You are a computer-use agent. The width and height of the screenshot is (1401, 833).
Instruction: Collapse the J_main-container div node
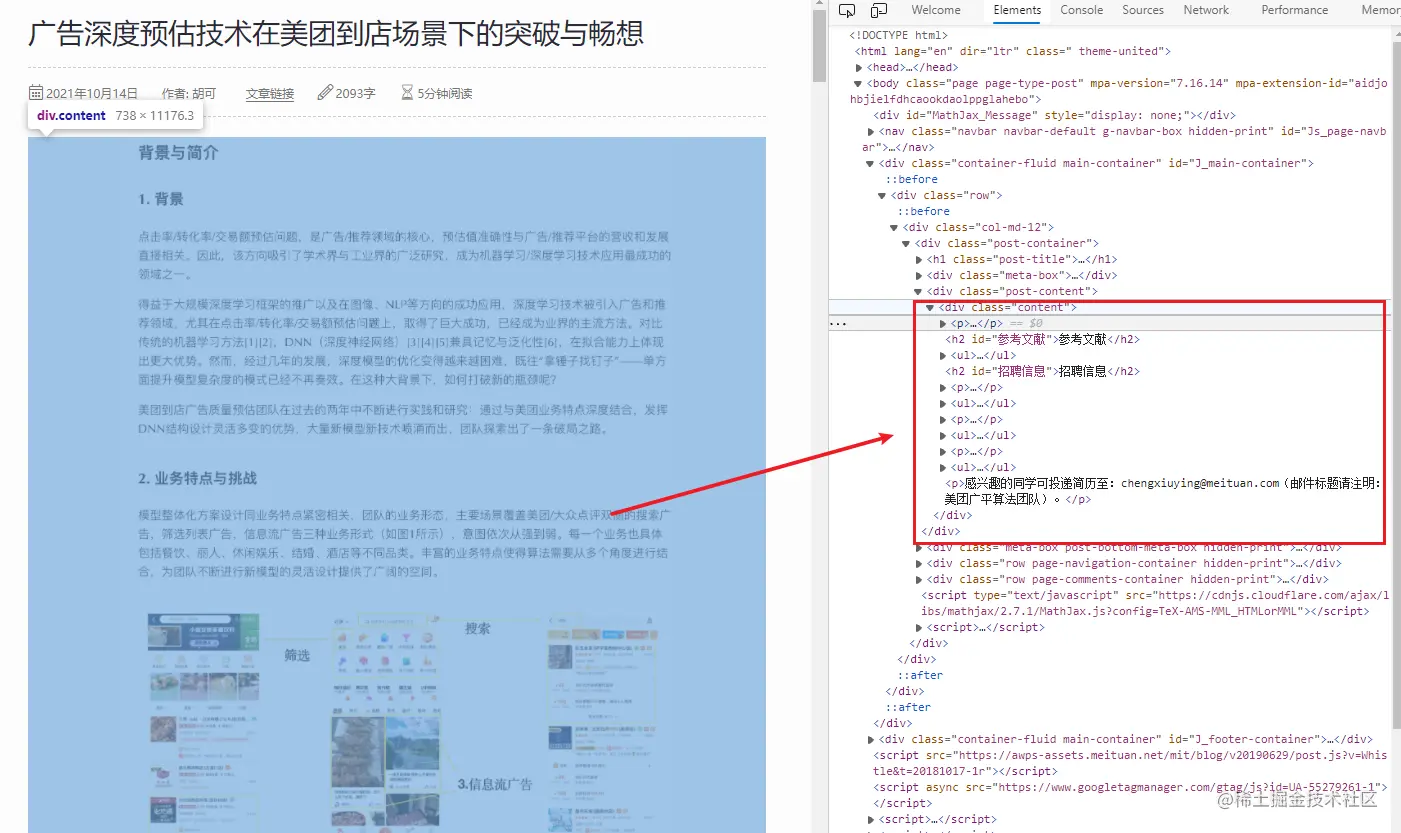click(870, 163)
